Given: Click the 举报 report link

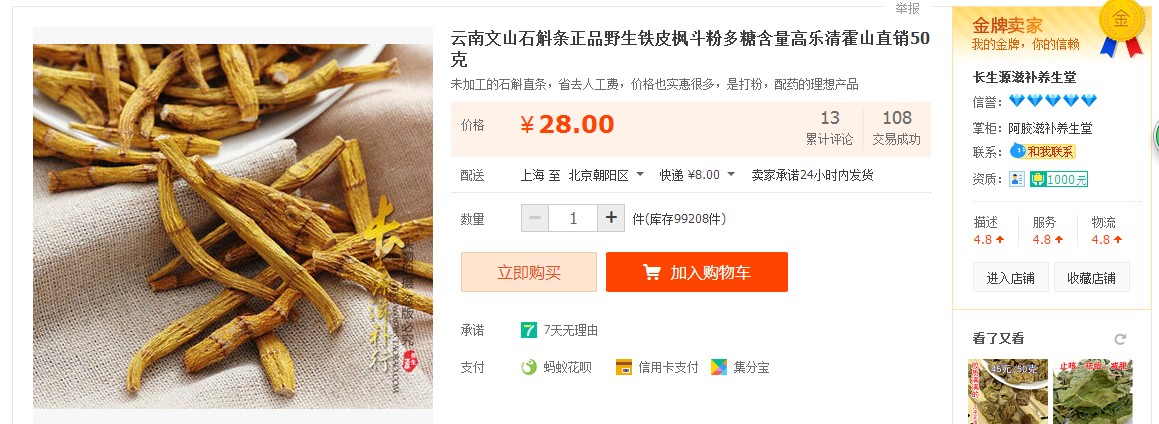Looking at the screenshot, I should tap(908, 8).
